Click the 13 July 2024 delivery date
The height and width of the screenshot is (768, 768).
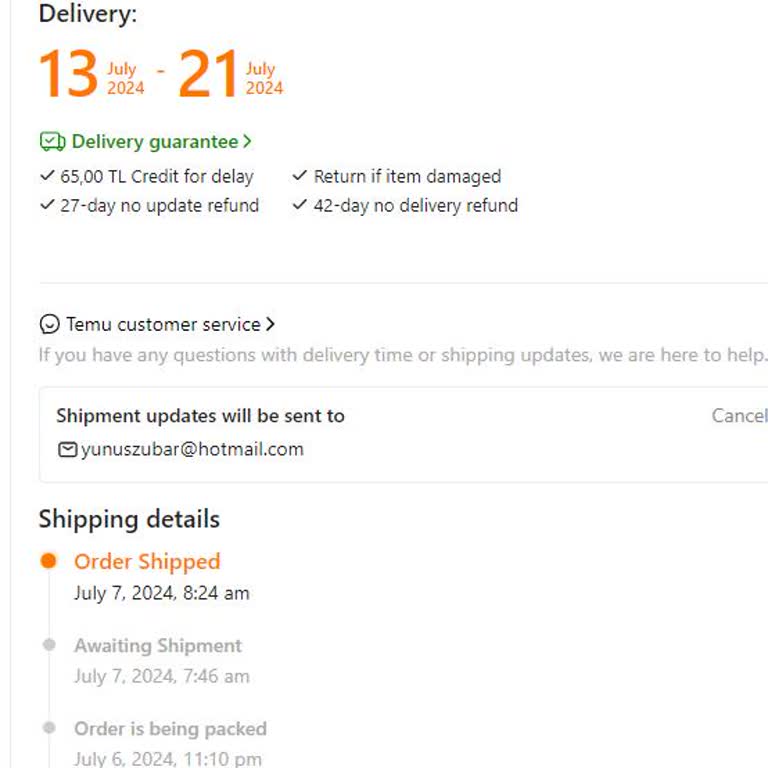pos(91,76)
